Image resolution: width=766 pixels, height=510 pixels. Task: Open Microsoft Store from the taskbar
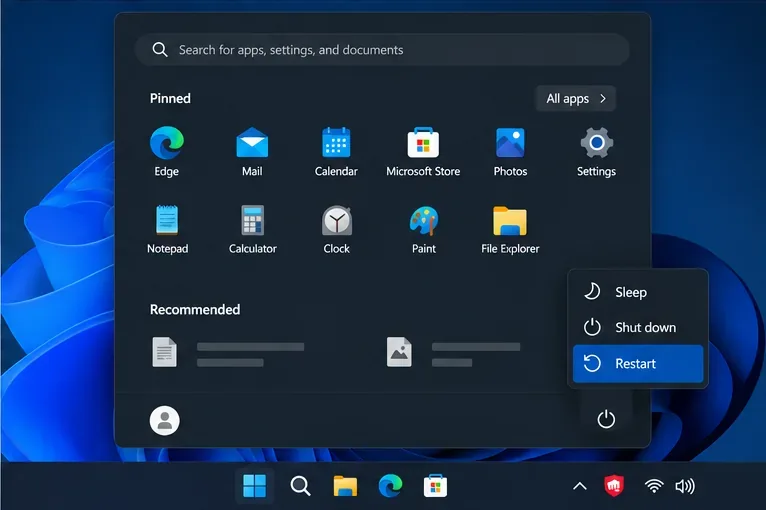coord(435,486)
